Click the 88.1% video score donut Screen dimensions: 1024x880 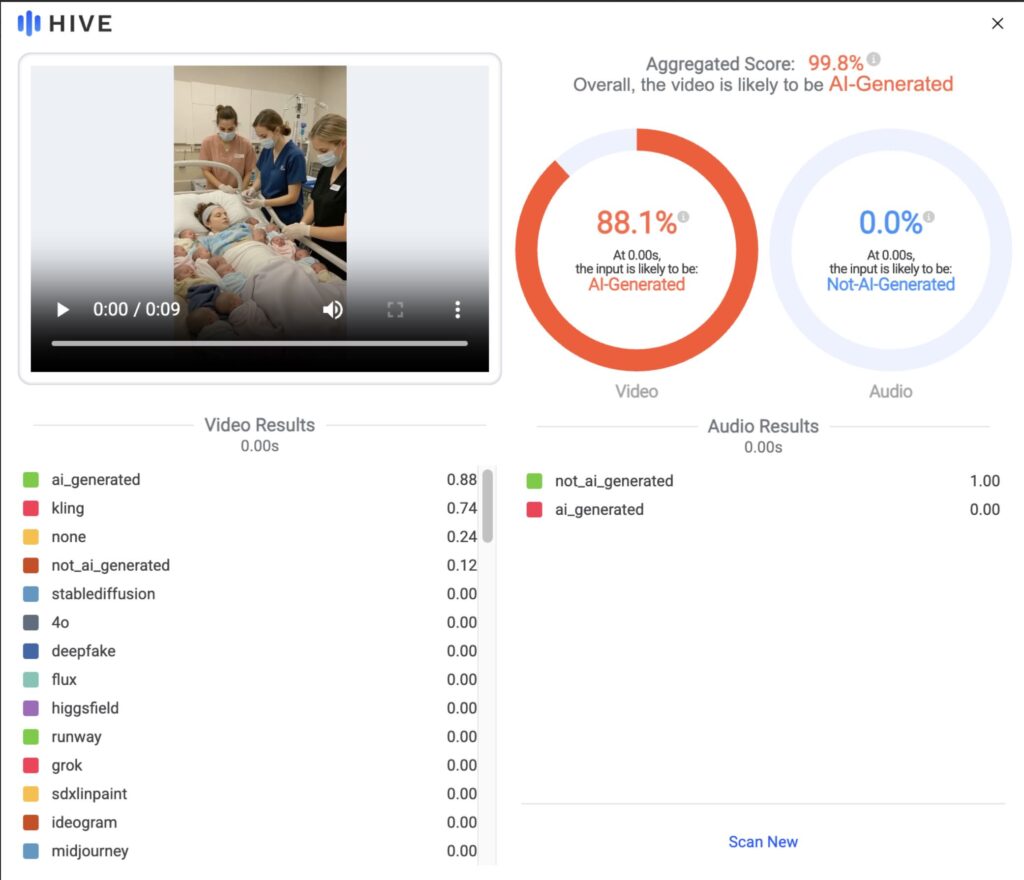(x=637, y=250)
